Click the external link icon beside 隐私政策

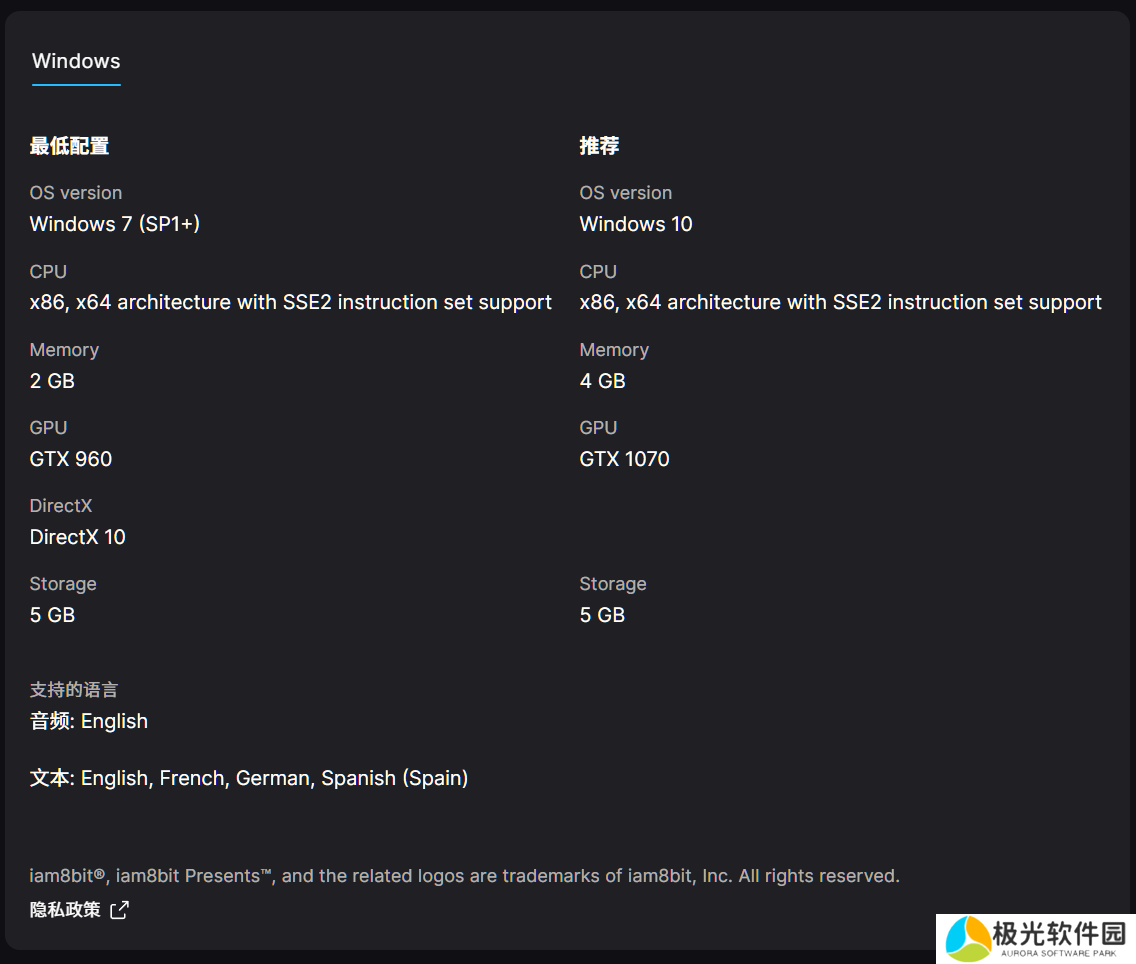(x=119, y=910)
